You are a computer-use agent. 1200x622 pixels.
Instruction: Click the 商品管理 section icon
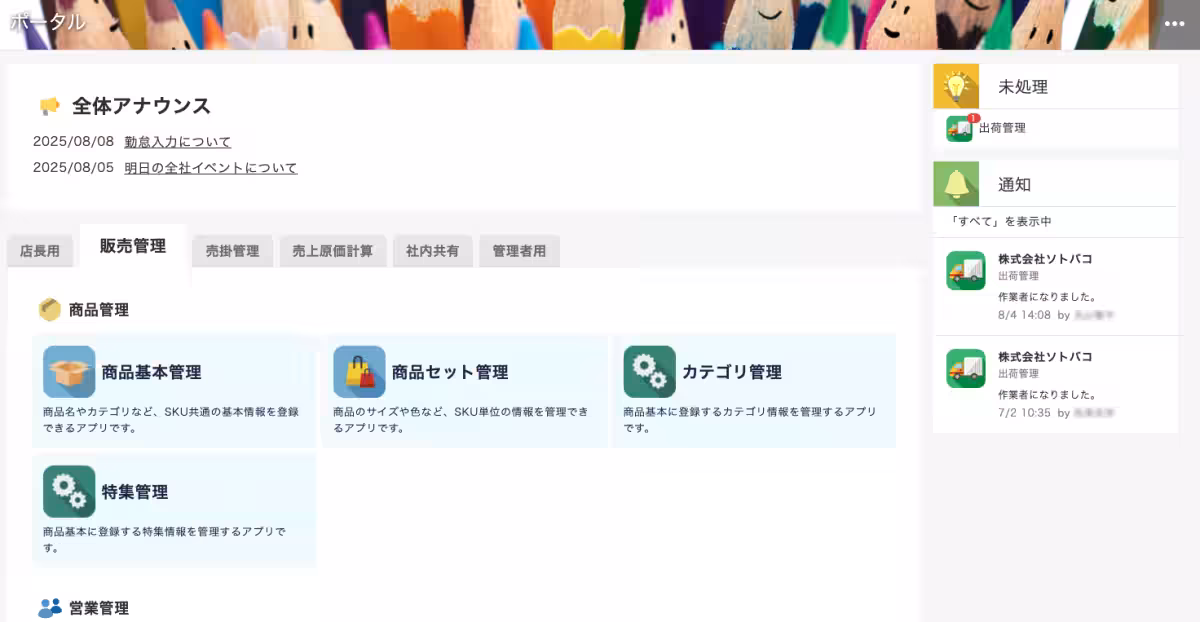coord(49,310)
